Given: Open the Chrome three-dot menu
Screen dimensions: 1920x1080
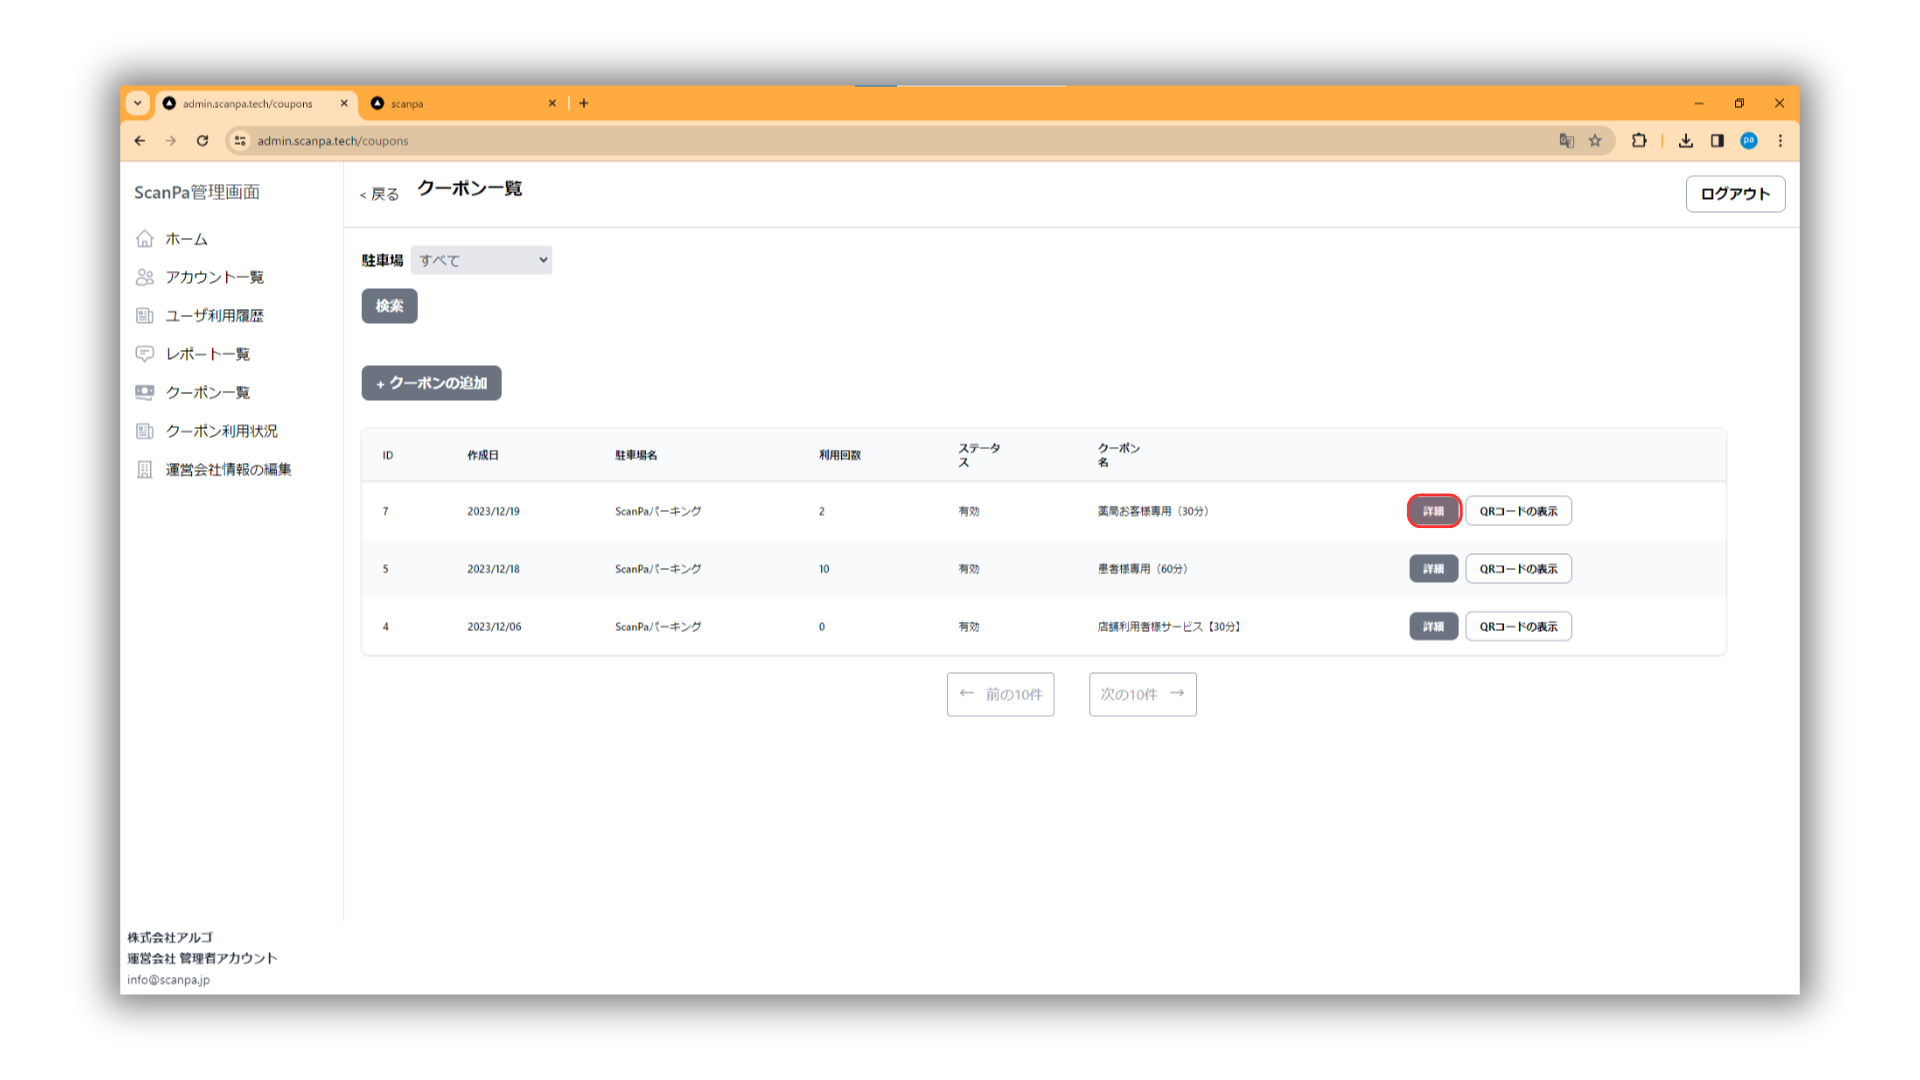Looking at the screenshot, I should (x=1780, y=141).
